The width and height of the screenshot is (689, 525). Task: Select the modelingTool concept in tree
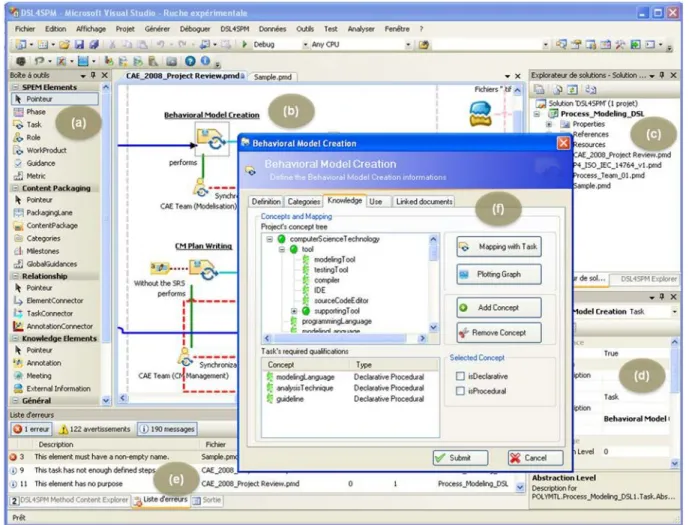coord(334,260)
